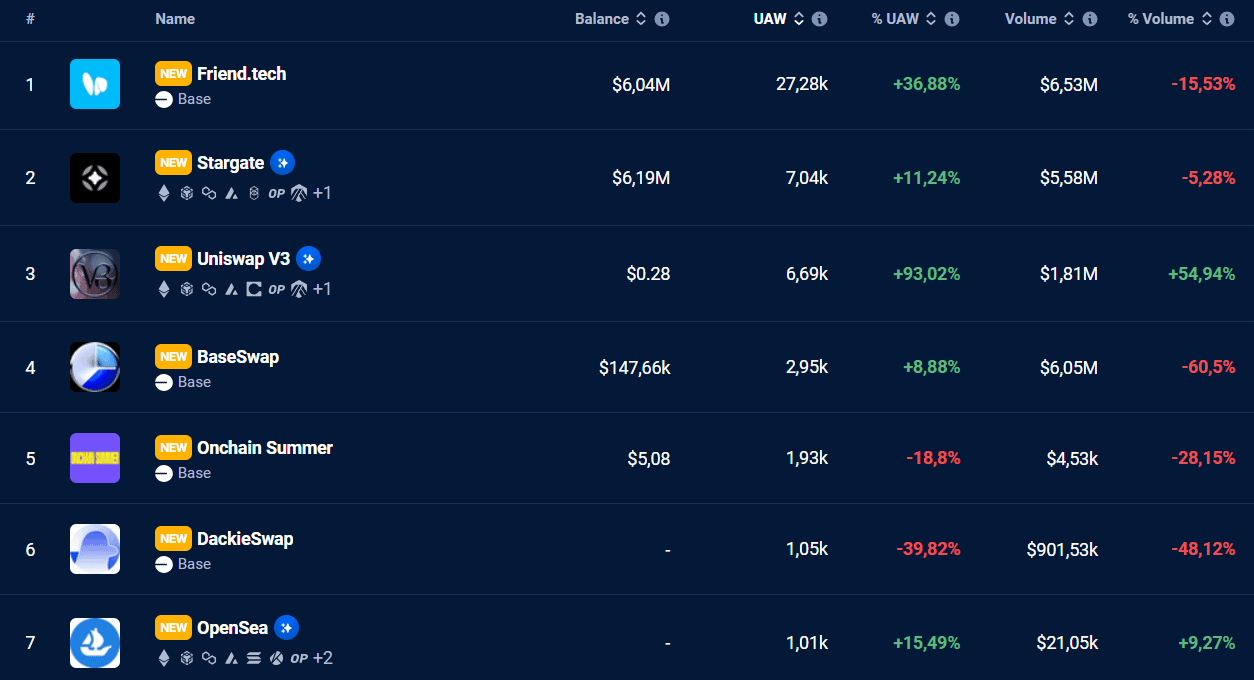Click the OpenSea app logo
This screenshot has width=1254, height=680.
click(x=95, y=643)
